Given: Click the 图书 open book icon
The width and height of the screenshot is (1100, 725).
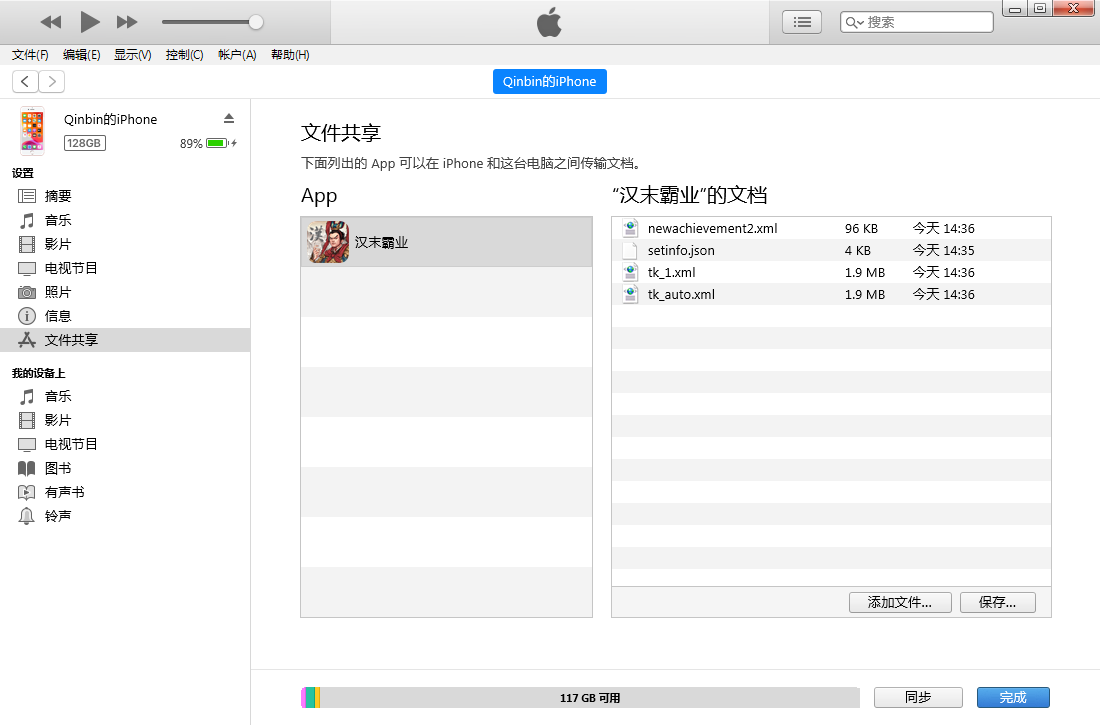Looking at the screenshot, I should point(27,468).
